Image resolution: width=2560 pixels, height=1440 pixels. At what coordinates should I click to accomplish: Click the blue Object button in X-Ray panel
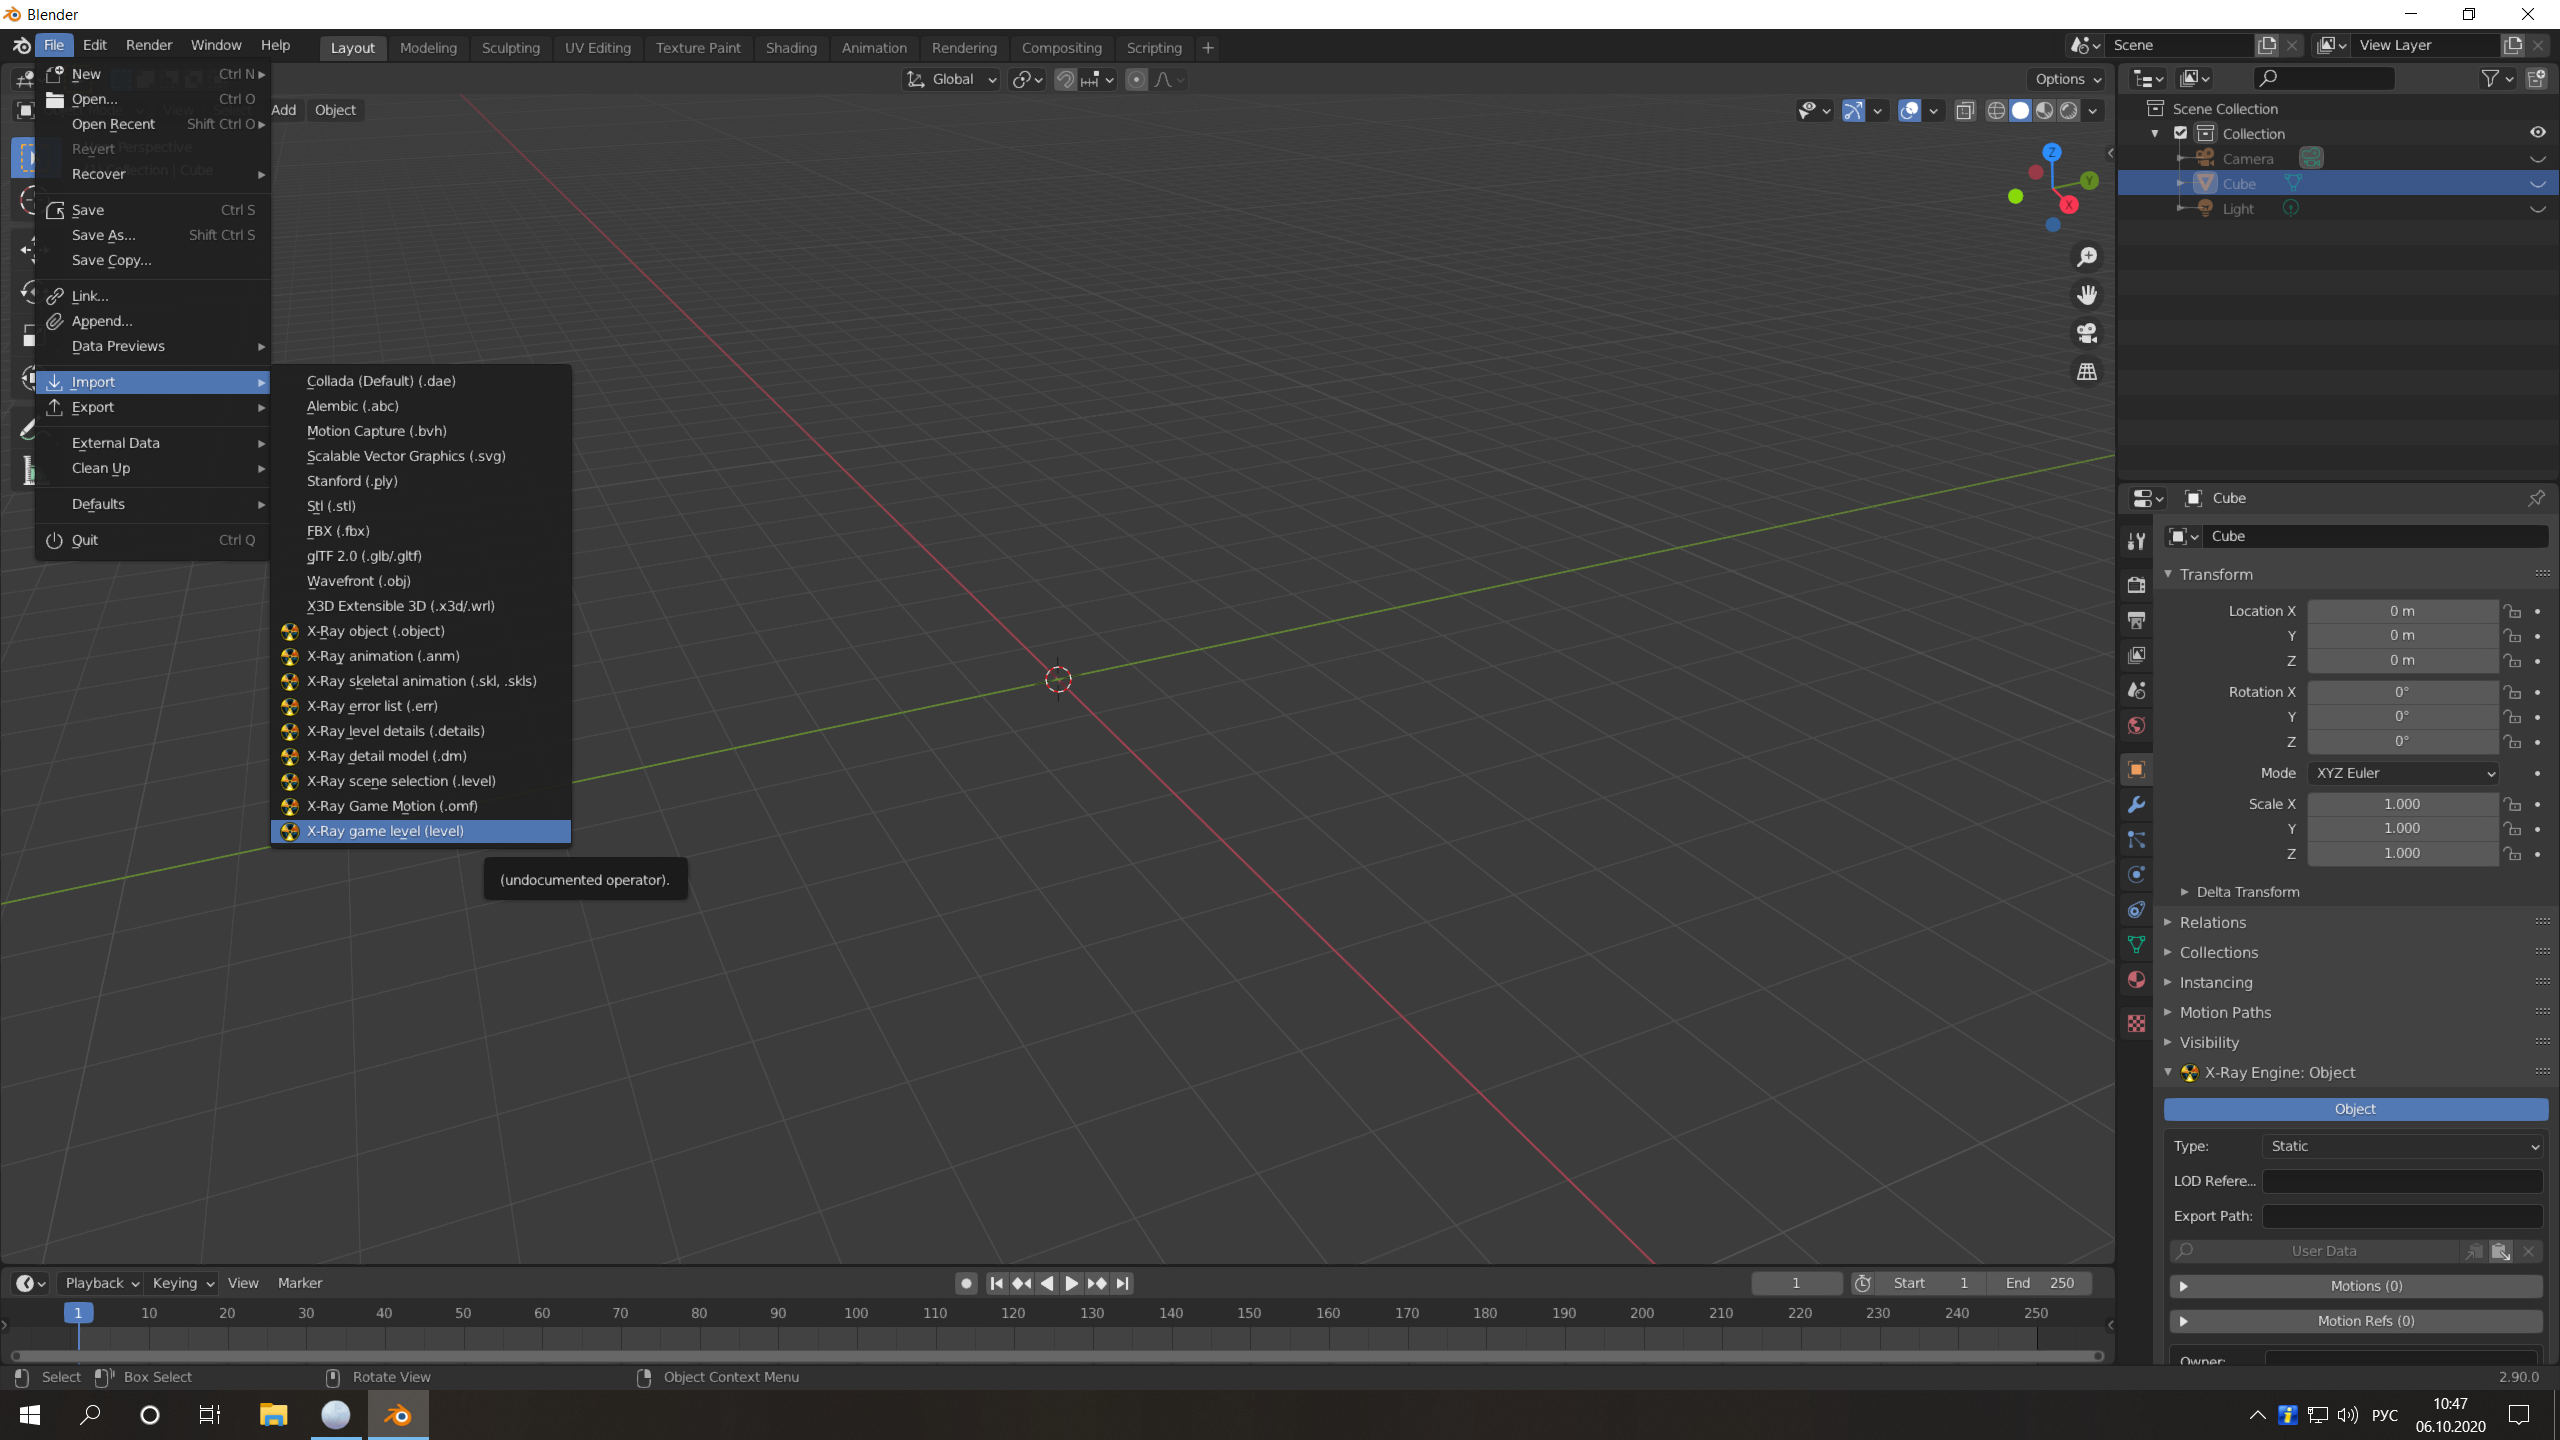click(2355, 1109)
